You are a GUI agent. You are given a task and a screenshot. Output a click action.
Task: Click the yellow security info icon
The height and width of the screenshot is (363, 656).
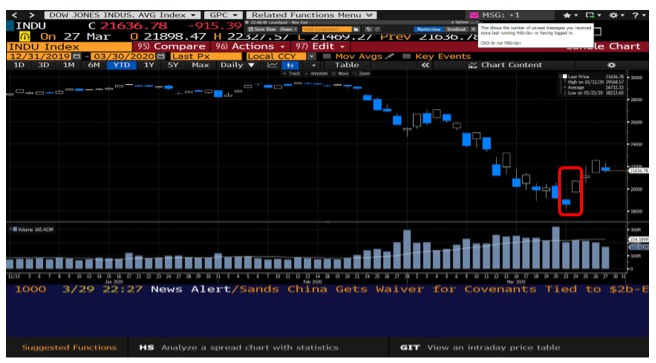pos(24,37)
